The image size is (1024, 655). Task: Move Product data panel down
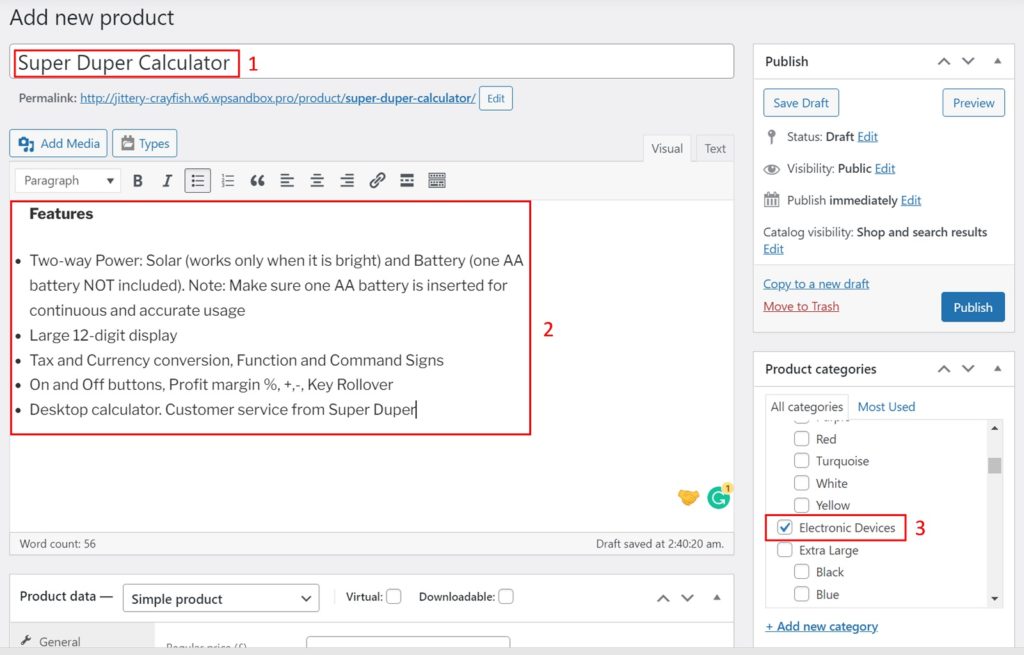pyautogui.click(x=688, y=598)
